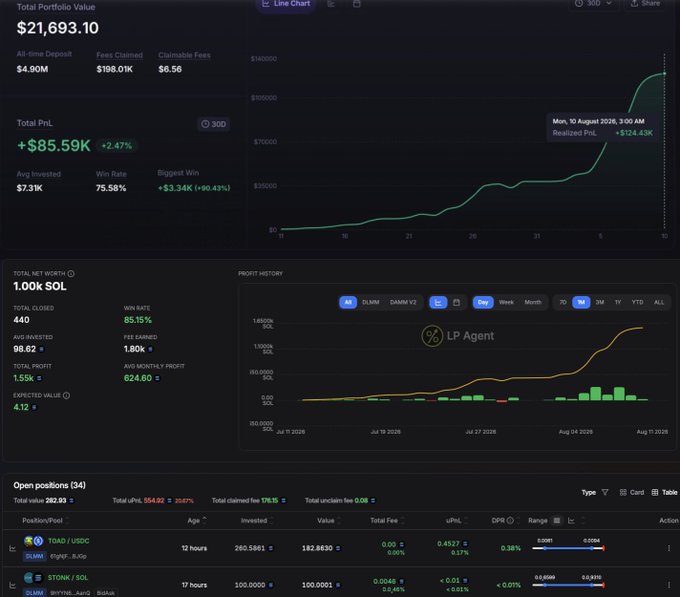Click the DLMM tag in TOAD / USDC row

34,556
